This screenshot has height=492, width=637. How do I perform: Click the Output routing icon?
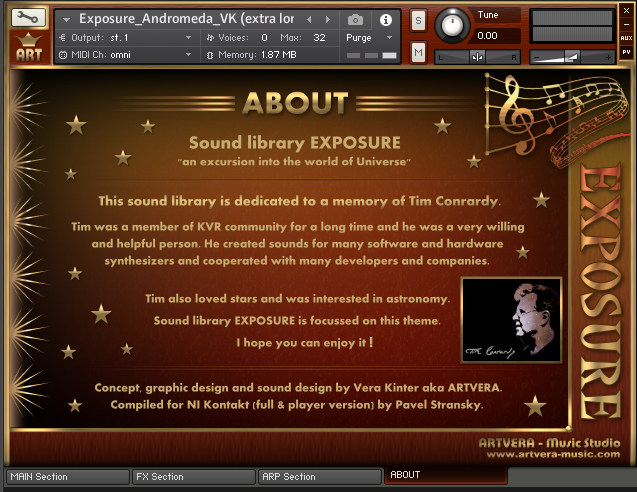[63, 38]
